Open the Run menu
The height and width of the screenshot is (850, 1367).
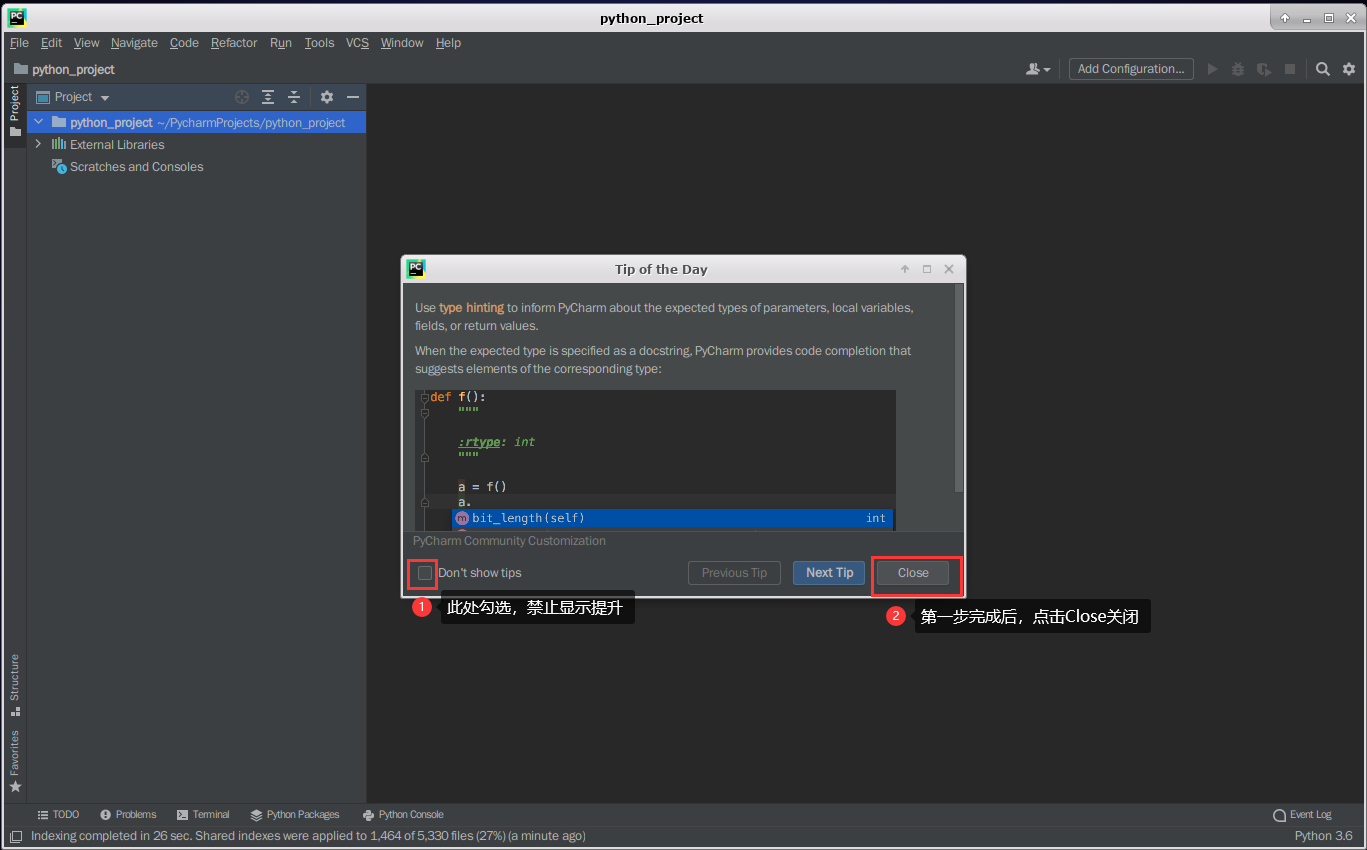[x=281, y=43]
